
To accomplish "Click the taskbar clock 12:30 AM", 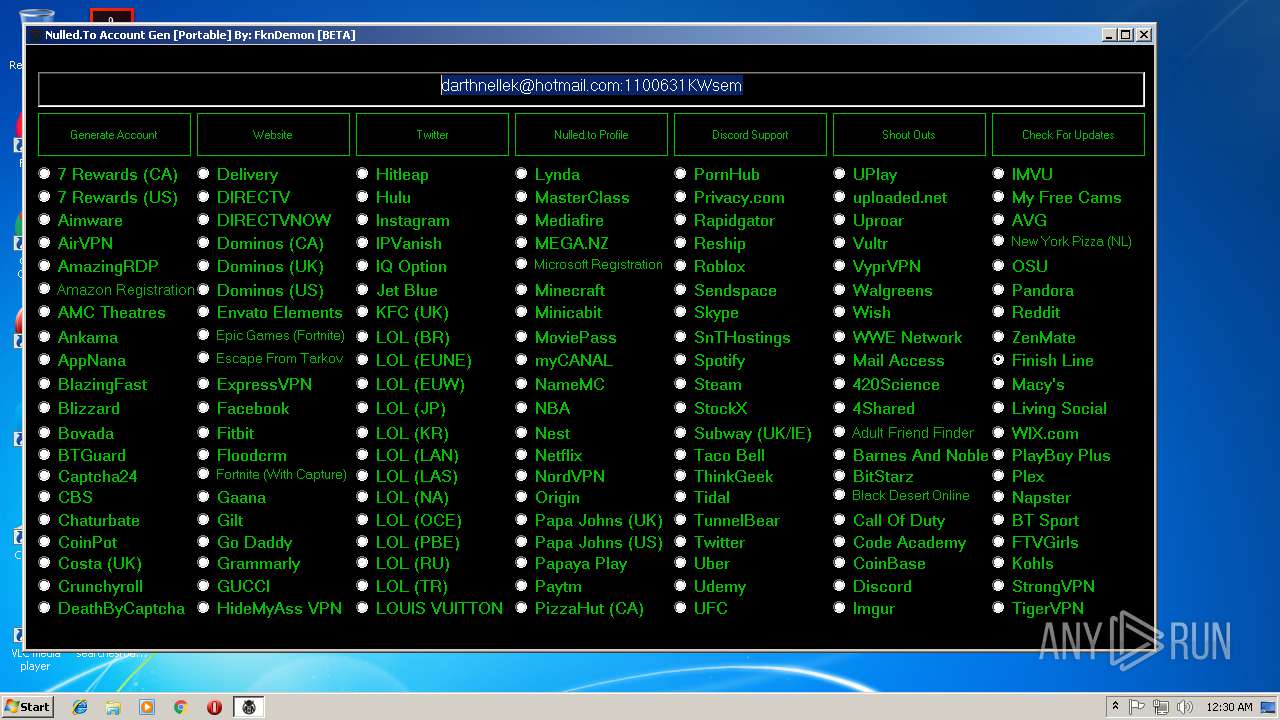I will (x=1229, y=707).
